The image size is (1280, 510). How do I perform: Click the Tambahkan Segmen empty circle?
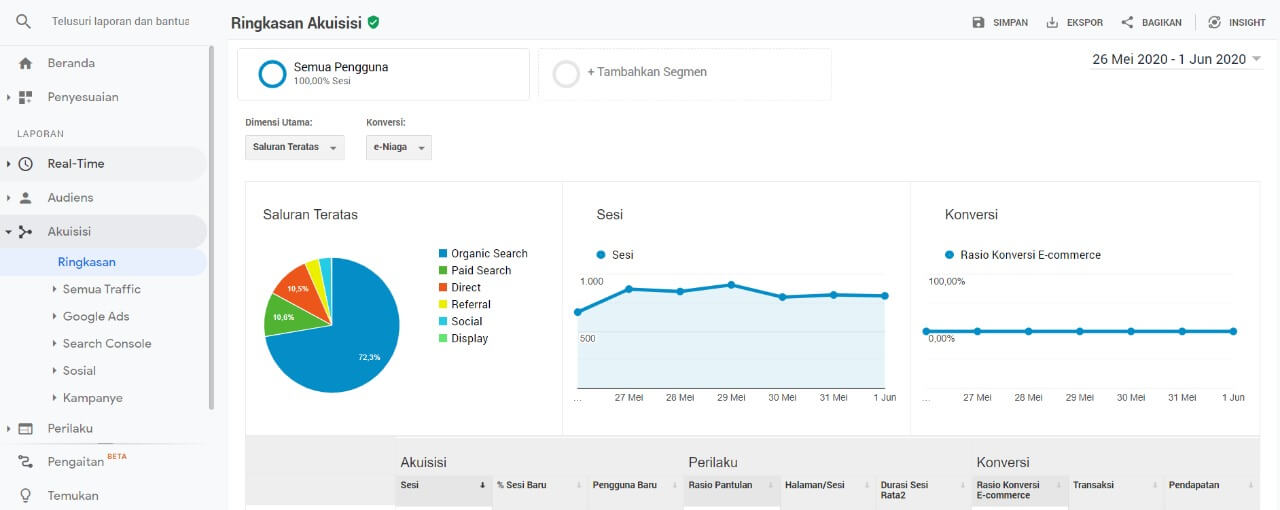(566, 74)
